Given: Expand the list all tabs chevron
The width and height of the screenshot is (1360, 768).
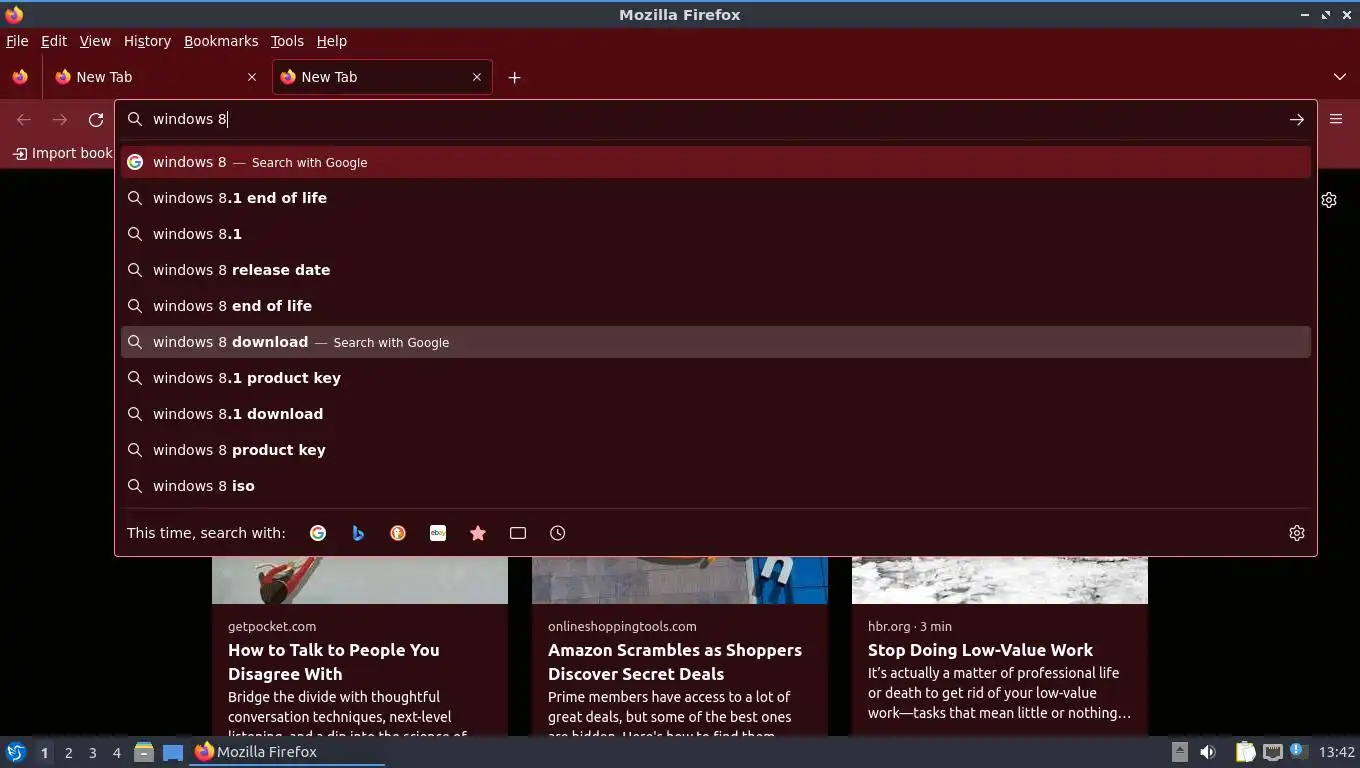Looking at the screenshot, I should 1340,77.
